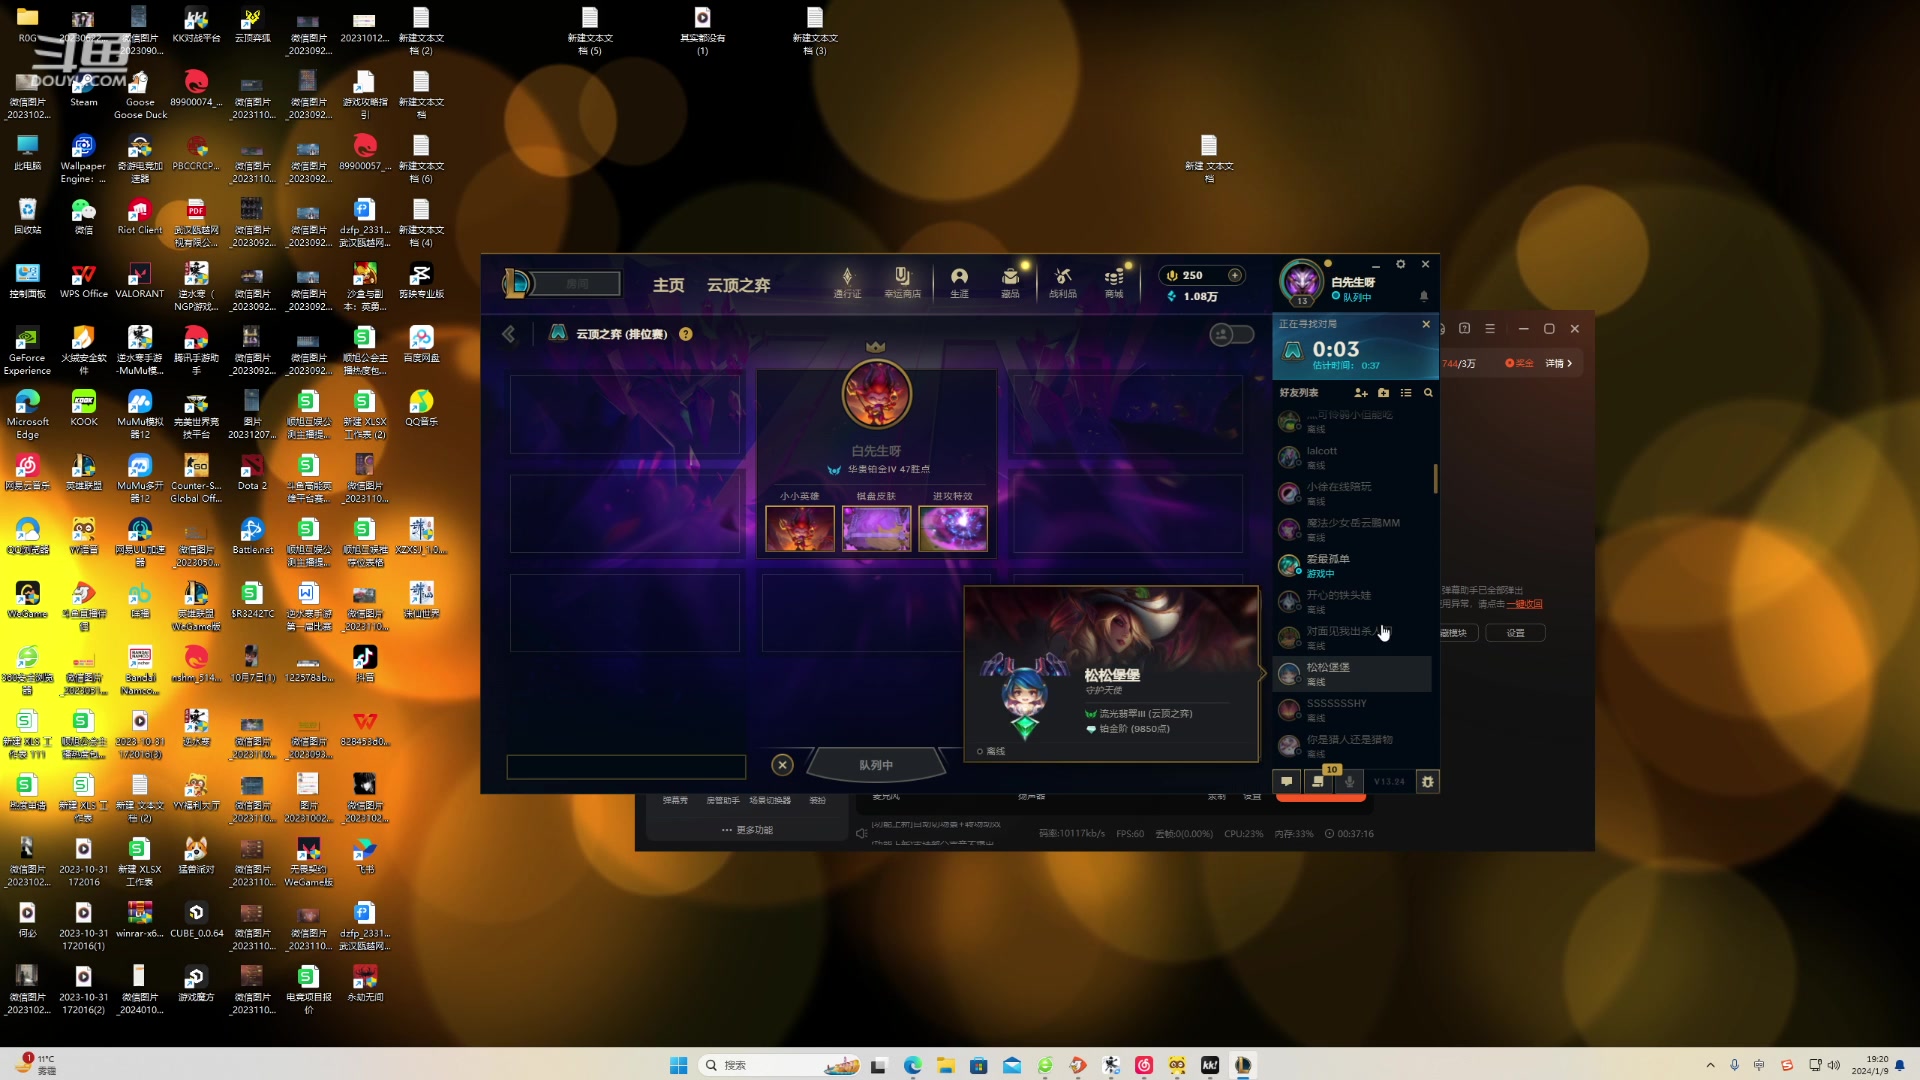Select the 棋盘皮肤 board skin thumbnail
The height and width of the screenshot is (1080, 1920).
[877, 528]
